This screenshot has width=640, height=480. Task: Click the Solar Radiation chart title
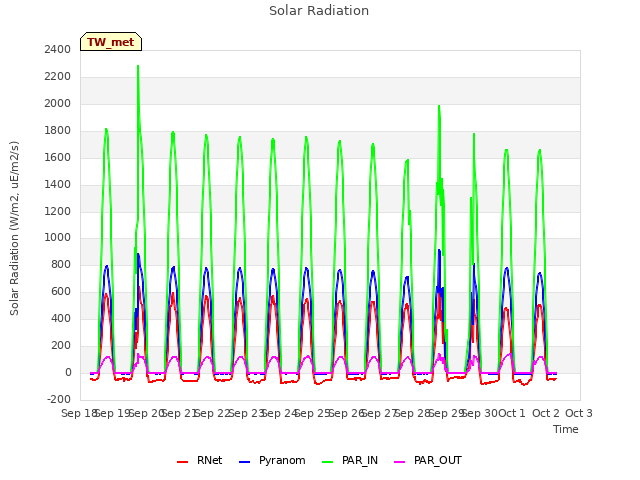(x=319, y=11)
